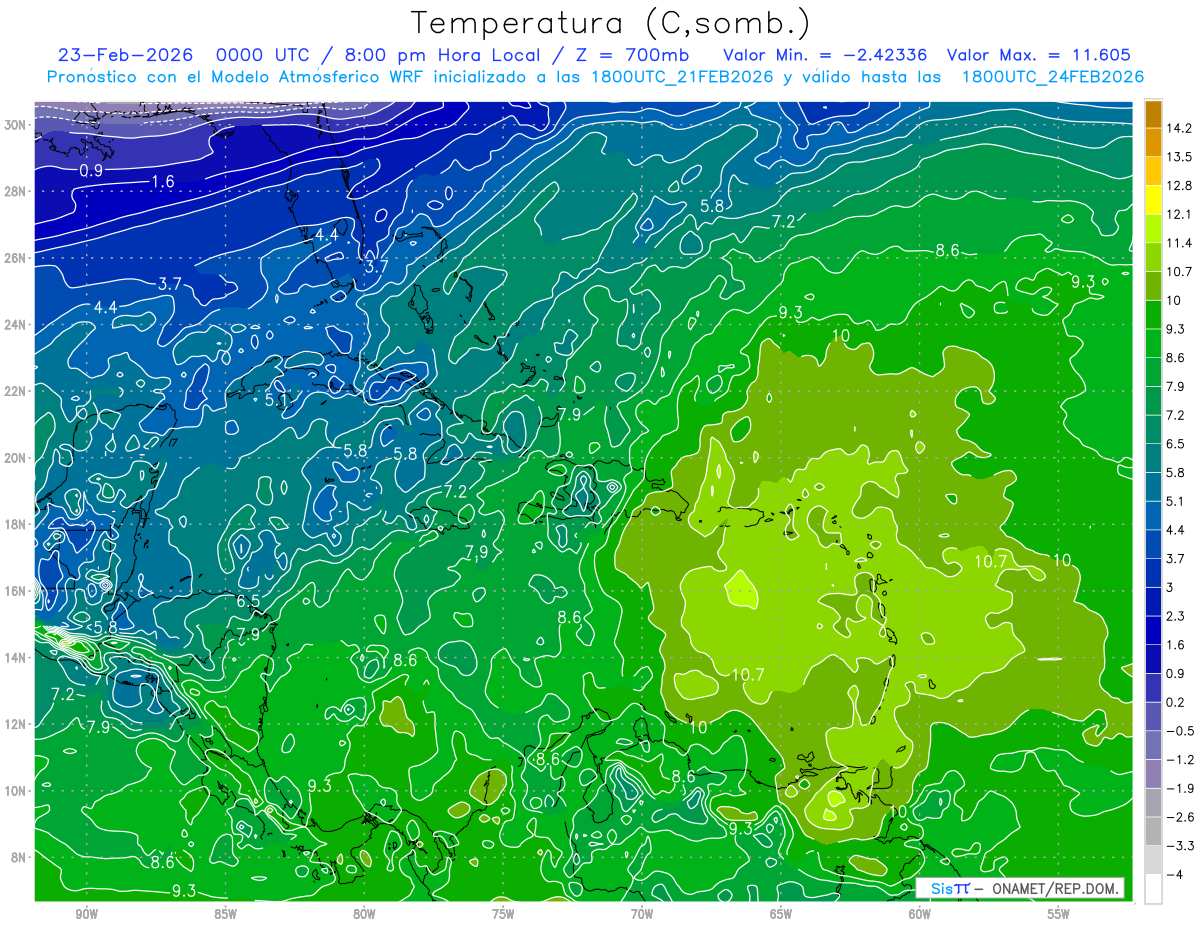
Task: Pick the white swatch below -4 on the scale
Action: pos(1153,888)
